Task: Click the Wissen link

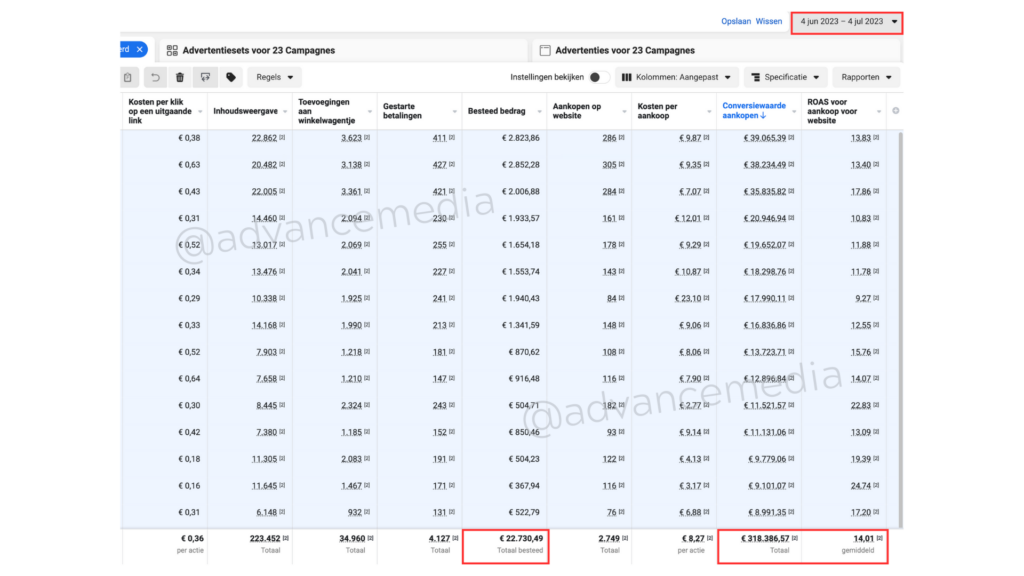Action: coord(769,21)
